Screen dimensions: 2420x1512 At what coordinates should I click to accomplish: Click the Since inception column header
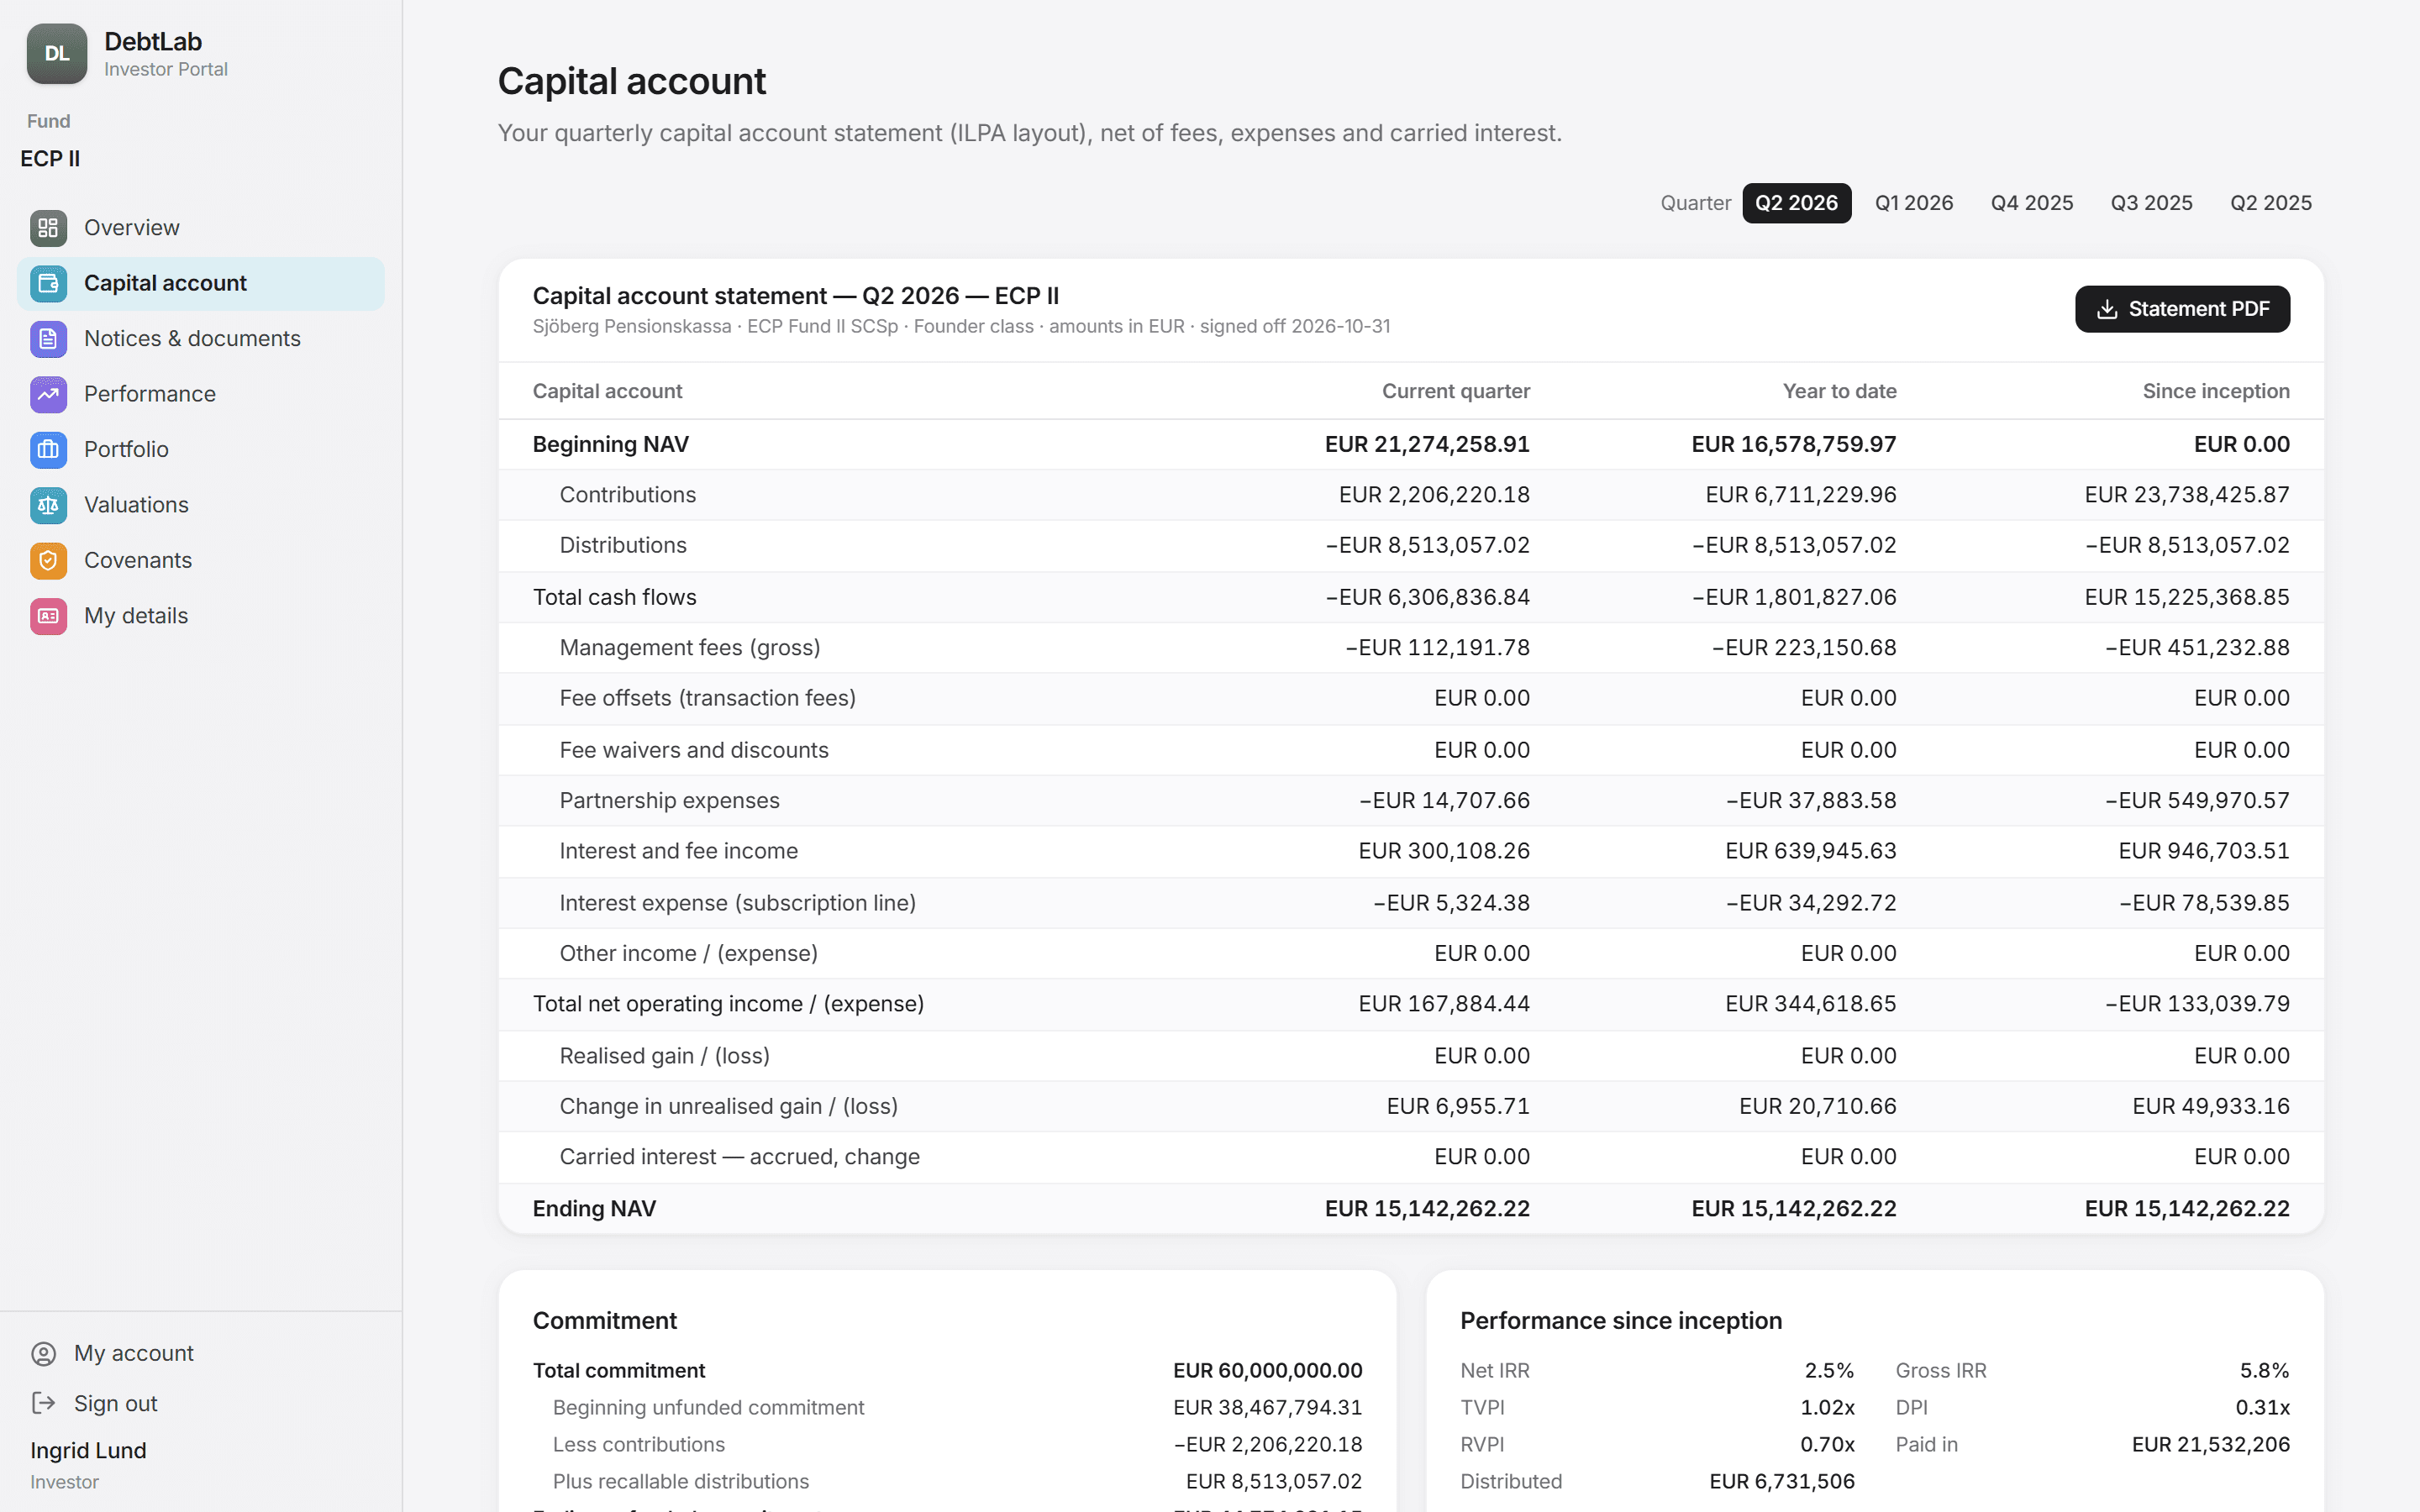point(2216,392)
